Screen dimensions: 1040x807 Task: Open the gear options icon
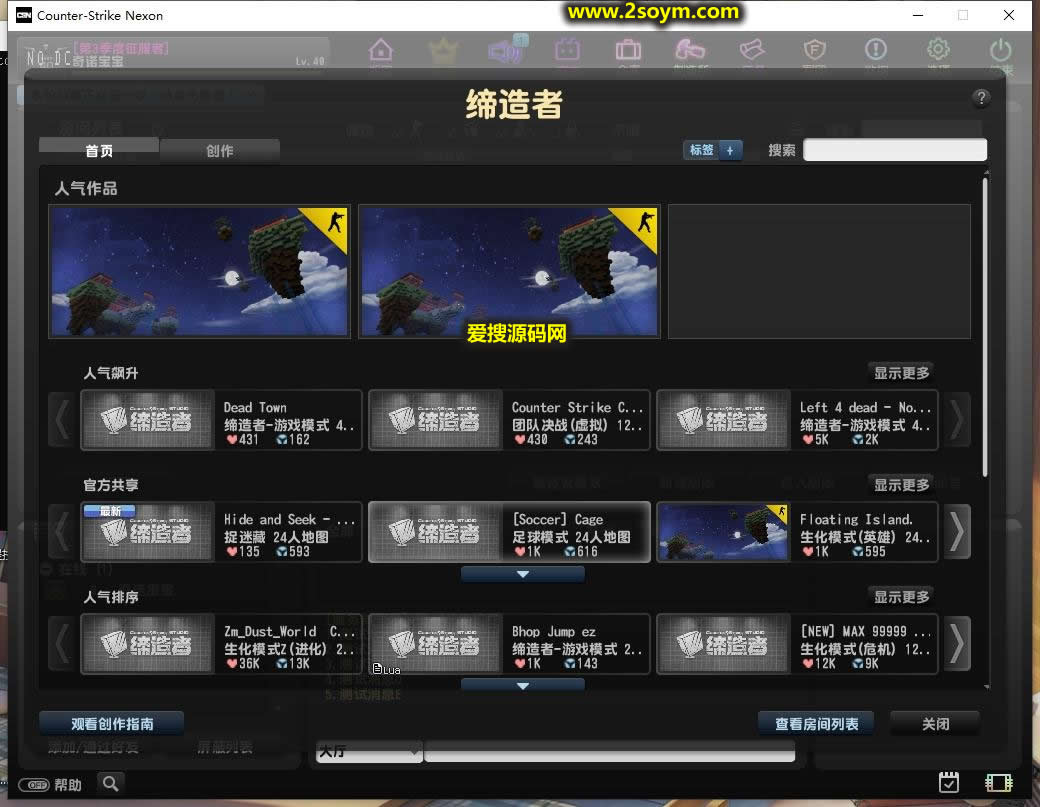(x=938, y=51)
